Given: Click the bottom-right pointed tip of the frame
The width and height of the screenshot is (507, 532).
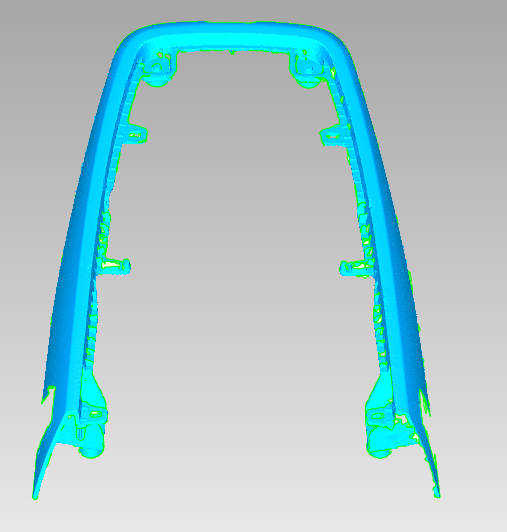Looking at the screenshot, I should coord(437,493).
